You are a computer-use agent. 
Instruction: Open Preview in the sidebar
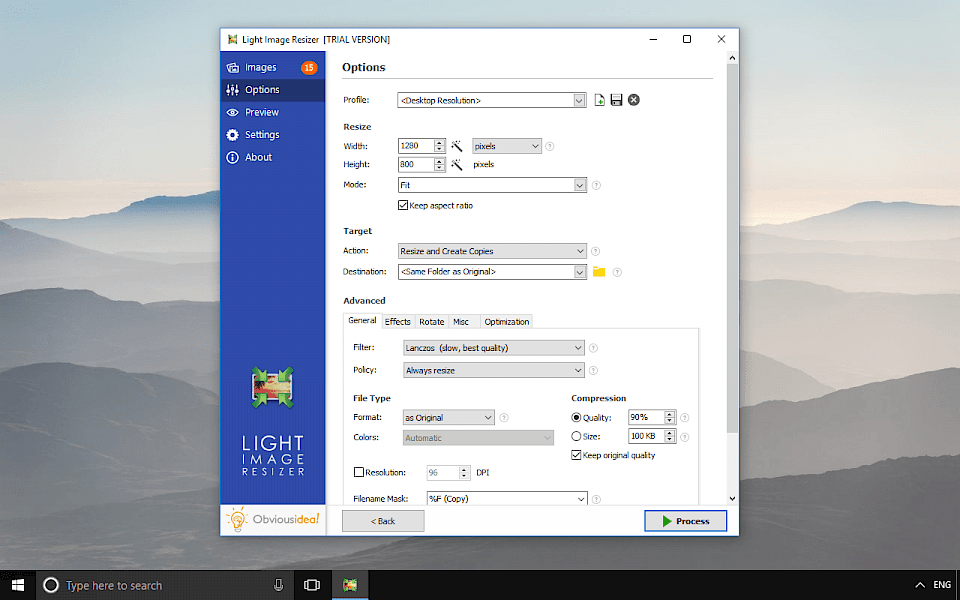(272, 112)
